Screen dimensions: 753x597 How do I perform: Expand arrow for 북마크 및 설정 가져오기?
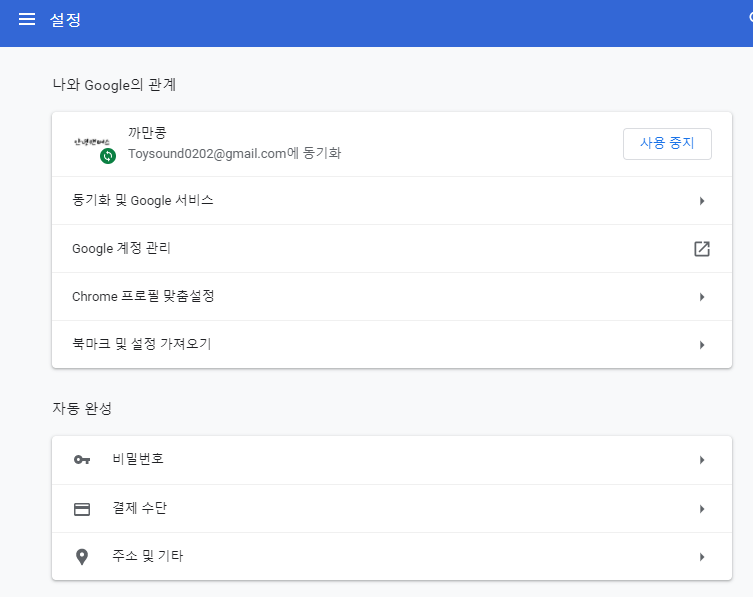click(x=702, y=345)
